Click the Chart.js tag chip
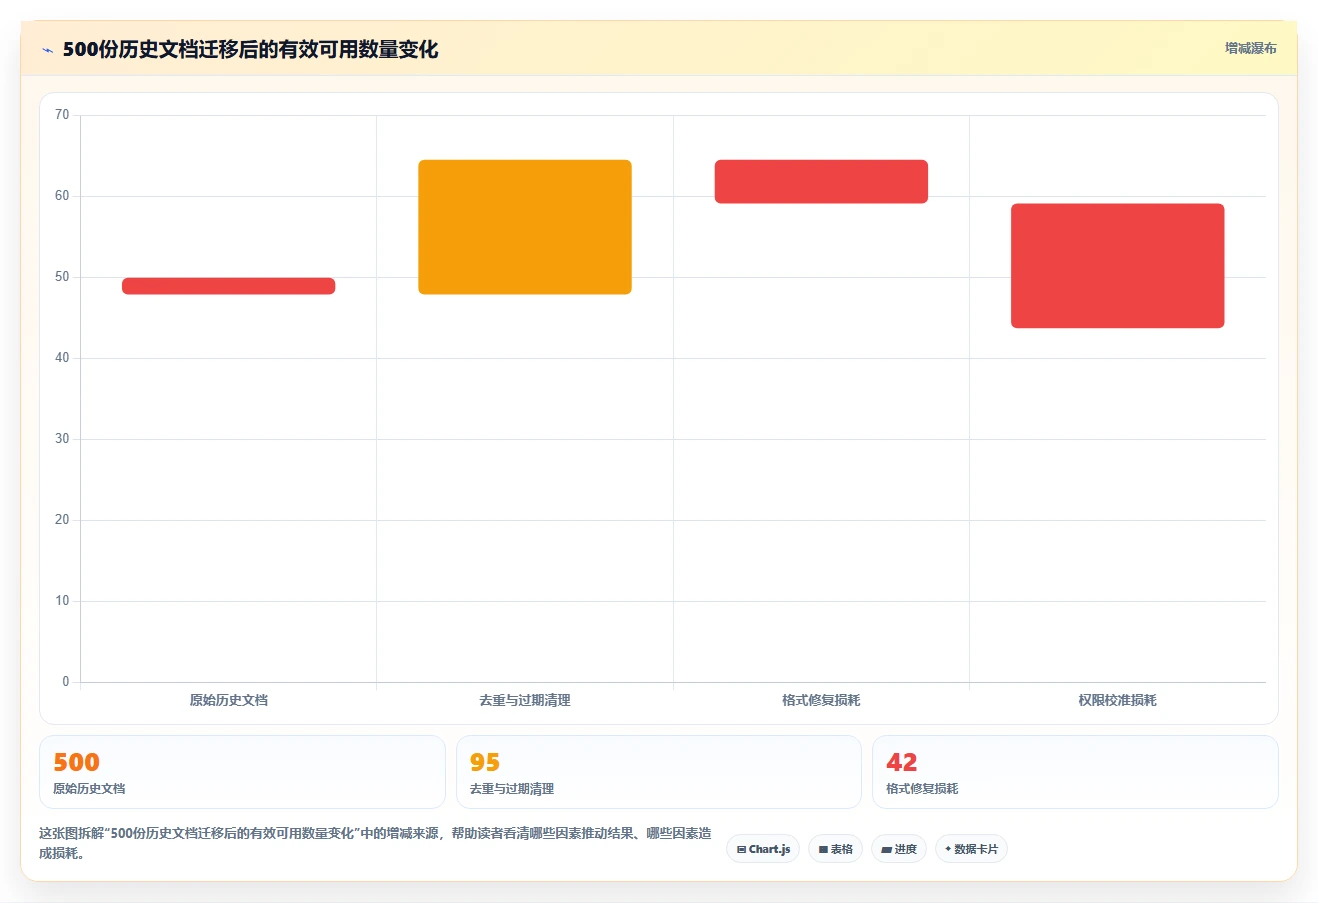This screenshot has width=1318, height=903. [763, 849]
